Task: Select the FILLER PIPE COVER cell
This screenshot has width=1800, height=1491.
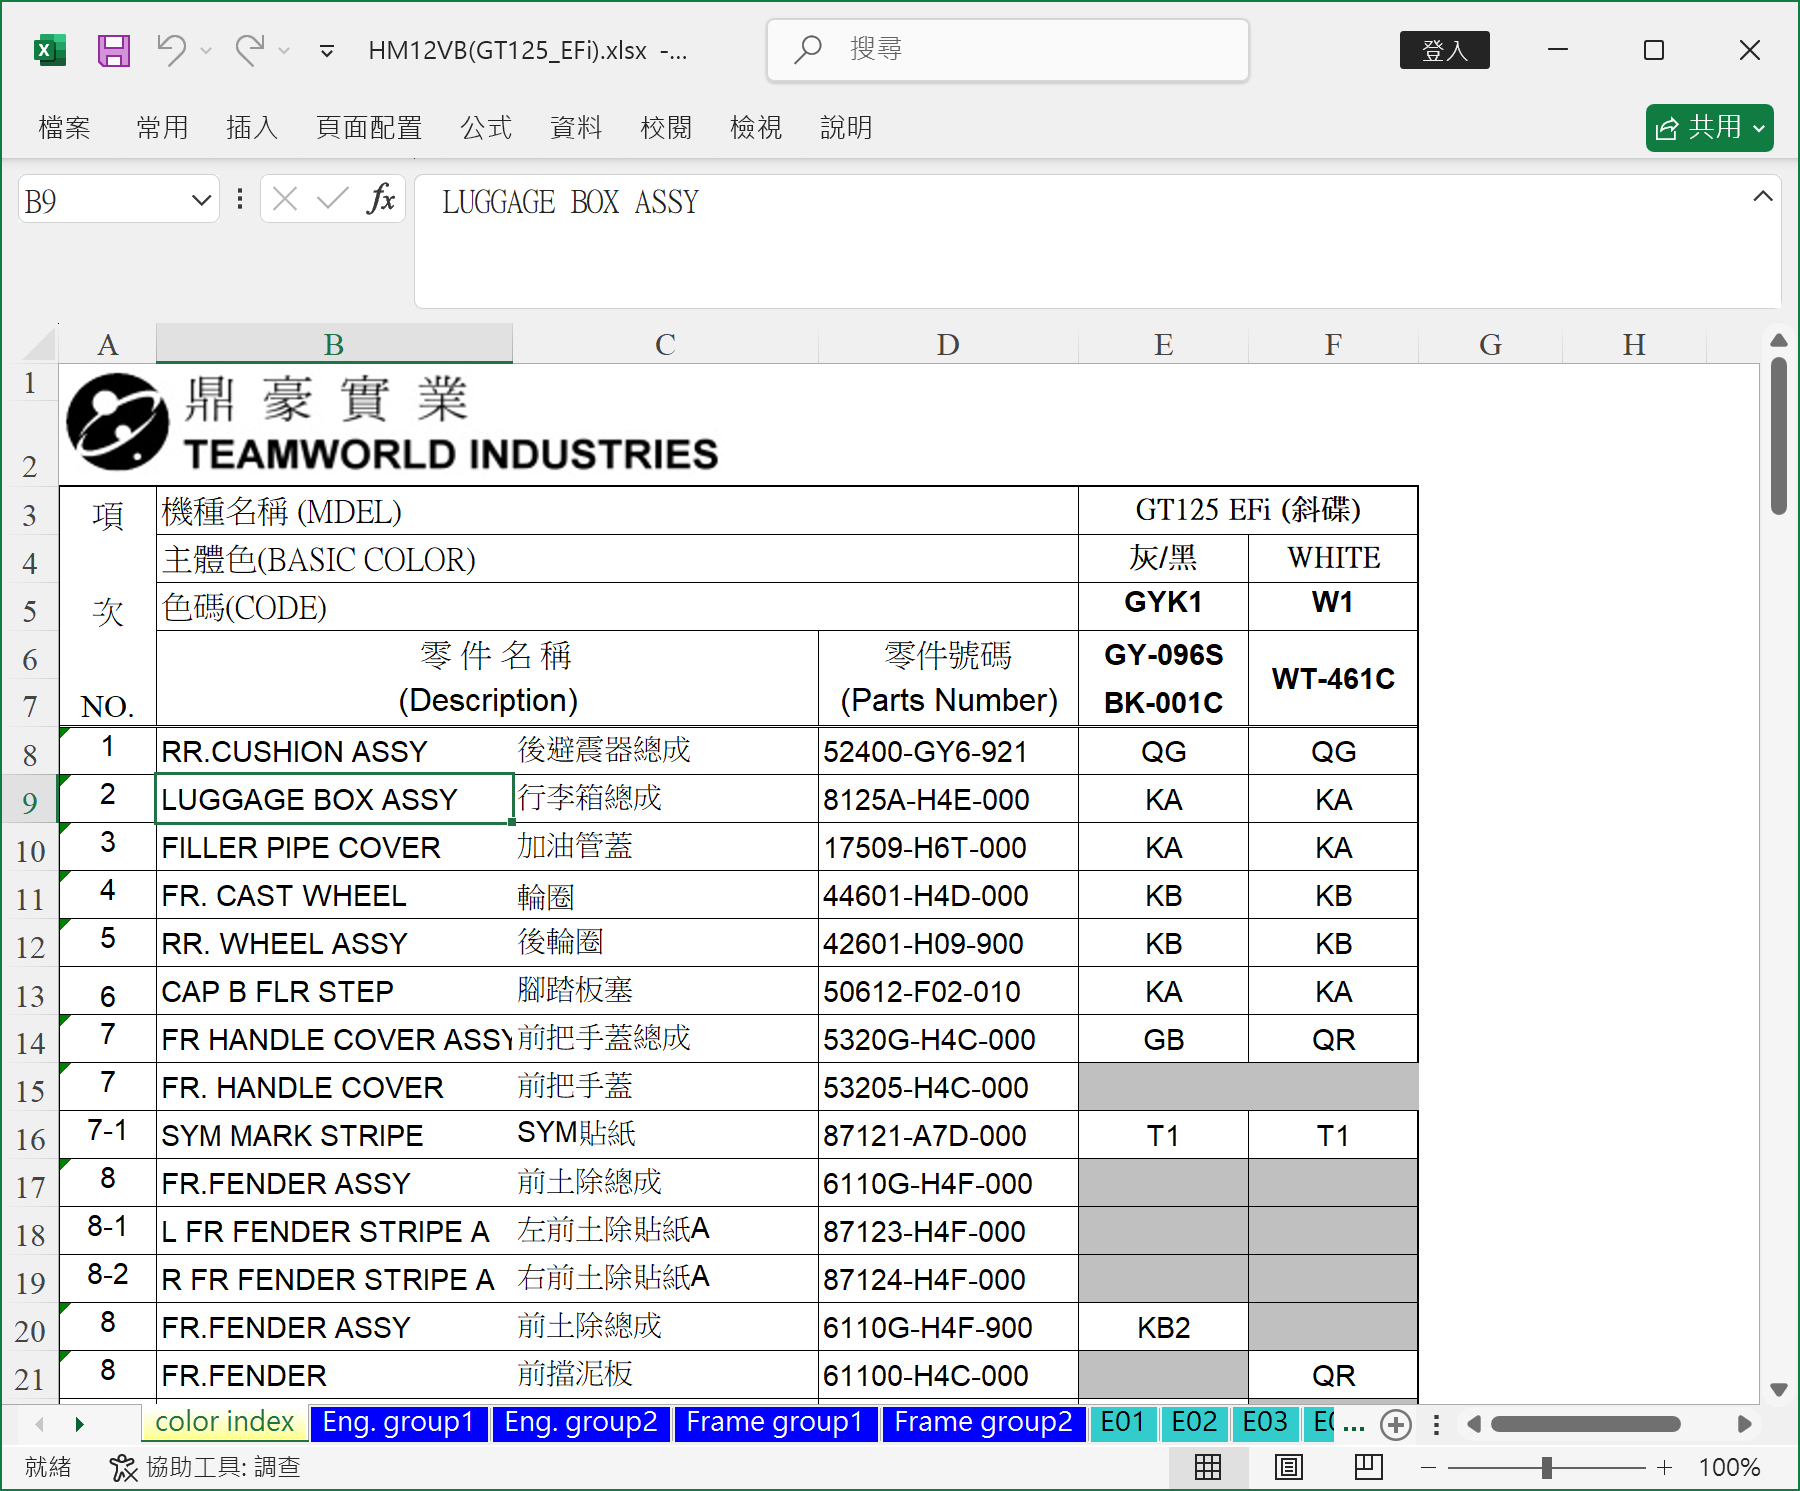Action: click(x=335, y=847)
